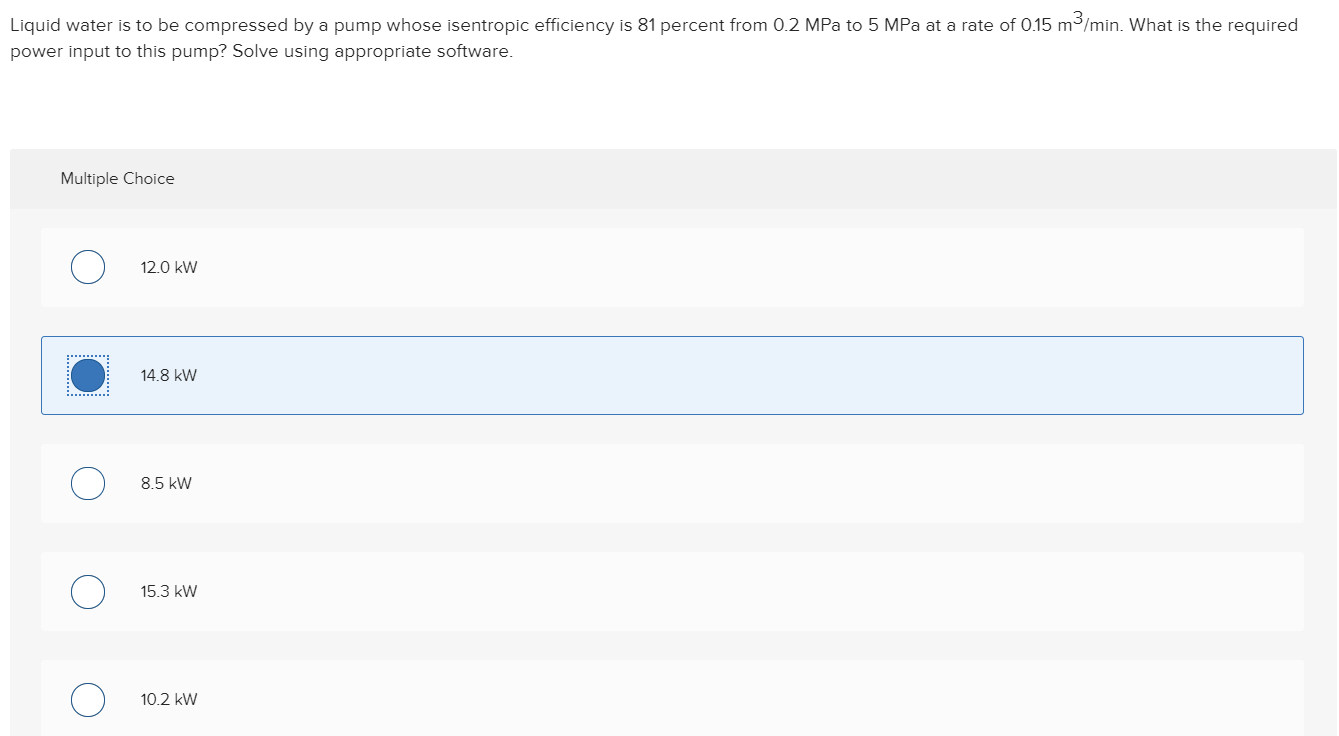Select the 12.0 kW radio button
Image resolution: width=1339 pixels, height=736 pixels.
point(88,267)
